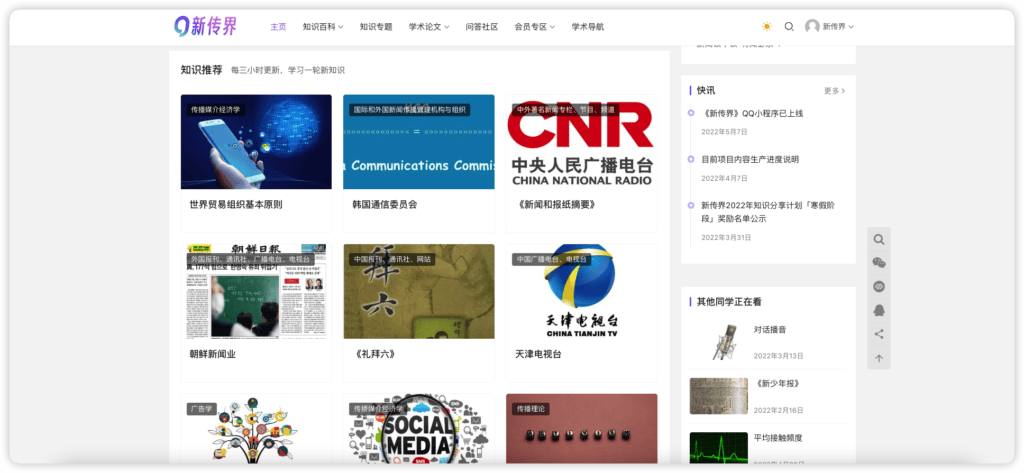The image size is (1024, 473).
Task: Click the floating share icon
Action: (x=879, y=334)
